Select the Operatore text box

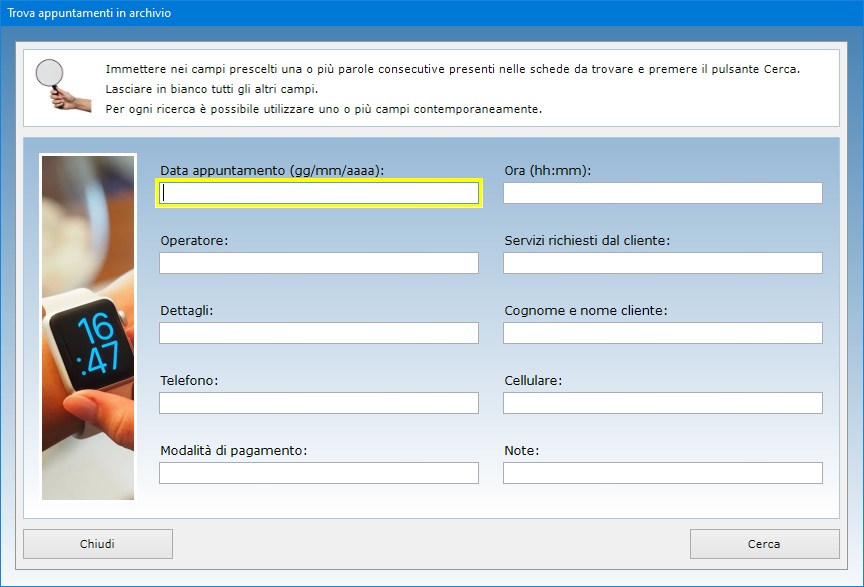[319, 263]
